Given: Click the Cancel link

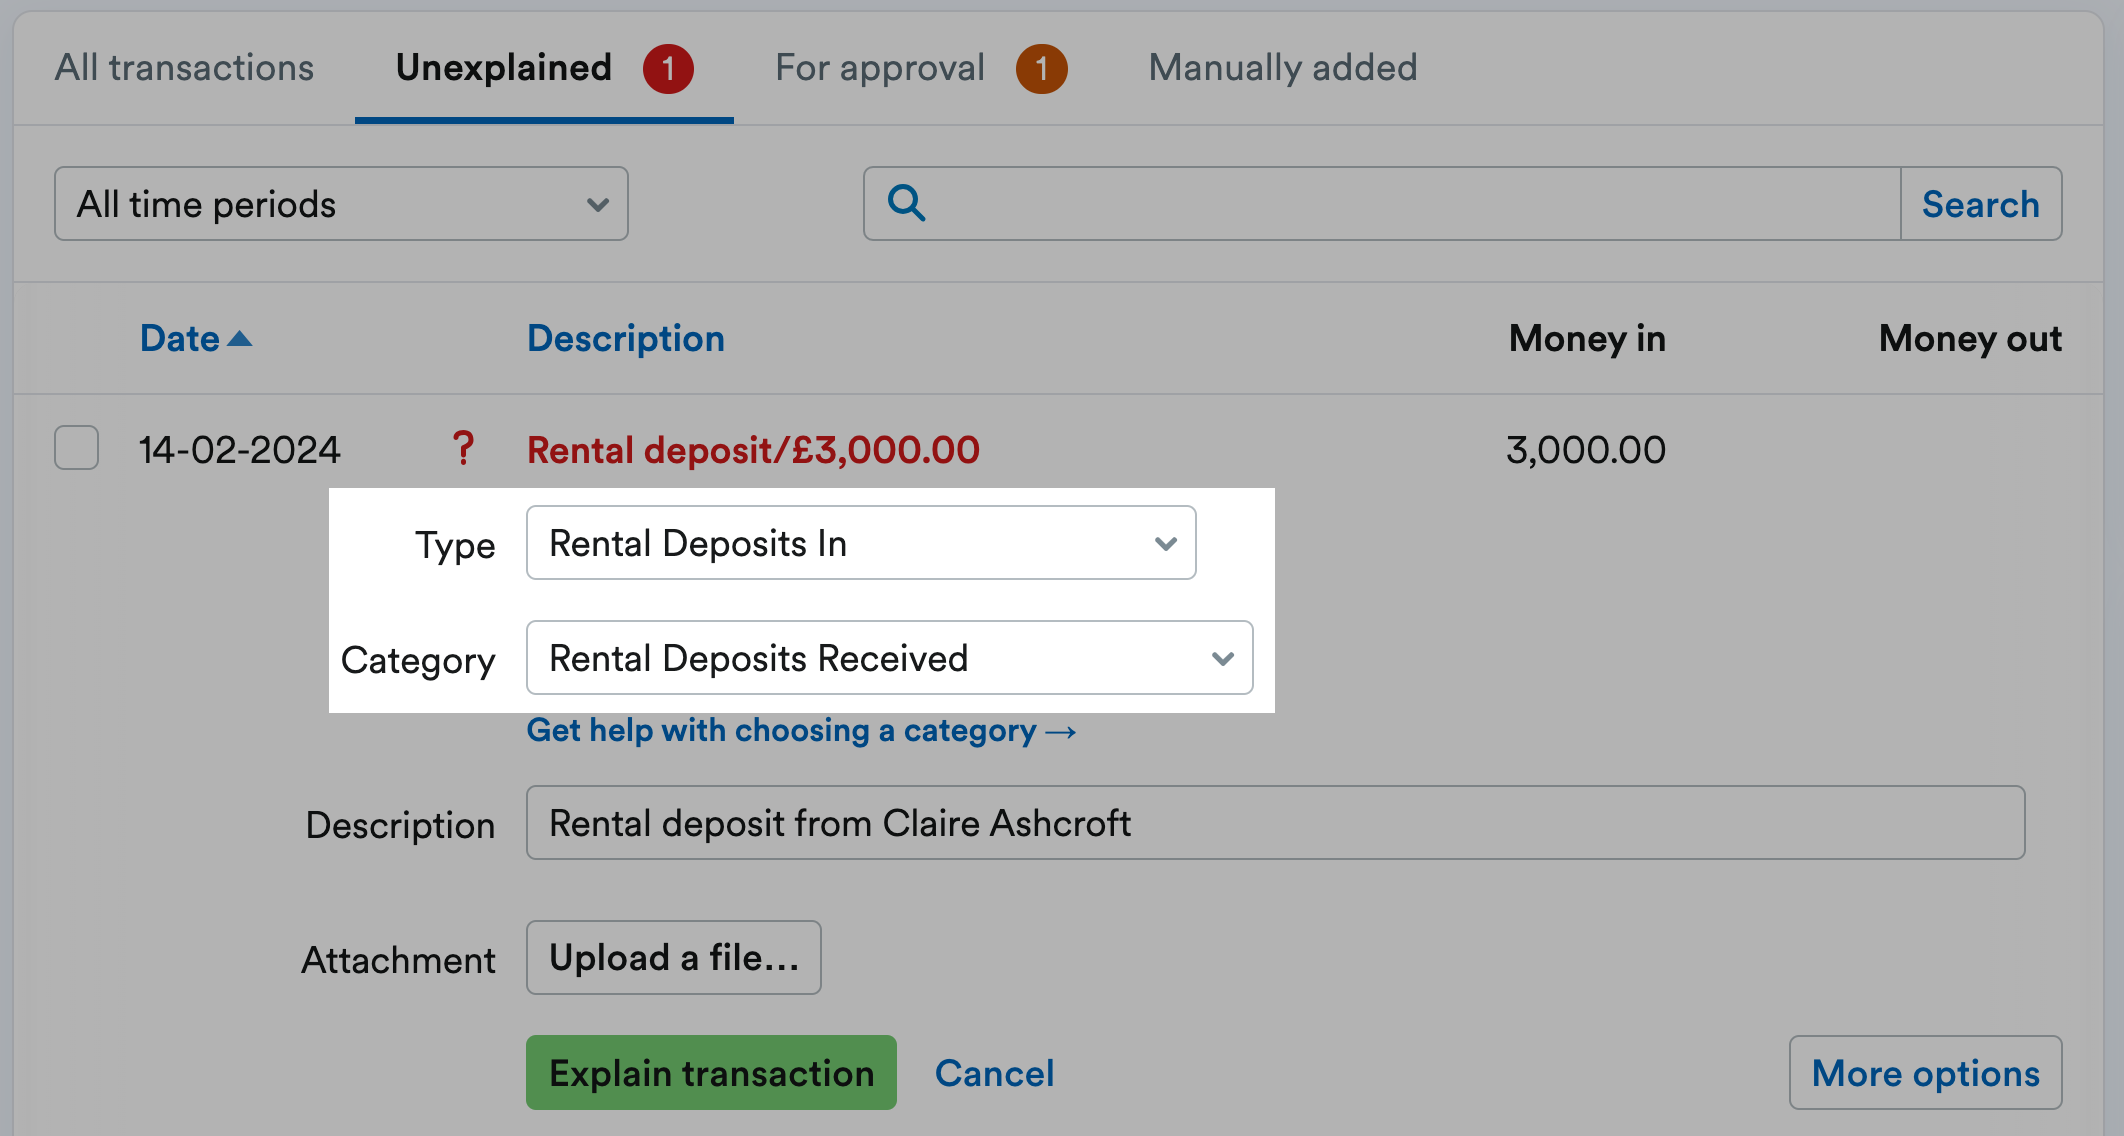Looking at the screenshot, I should (x=994, y=1073).
